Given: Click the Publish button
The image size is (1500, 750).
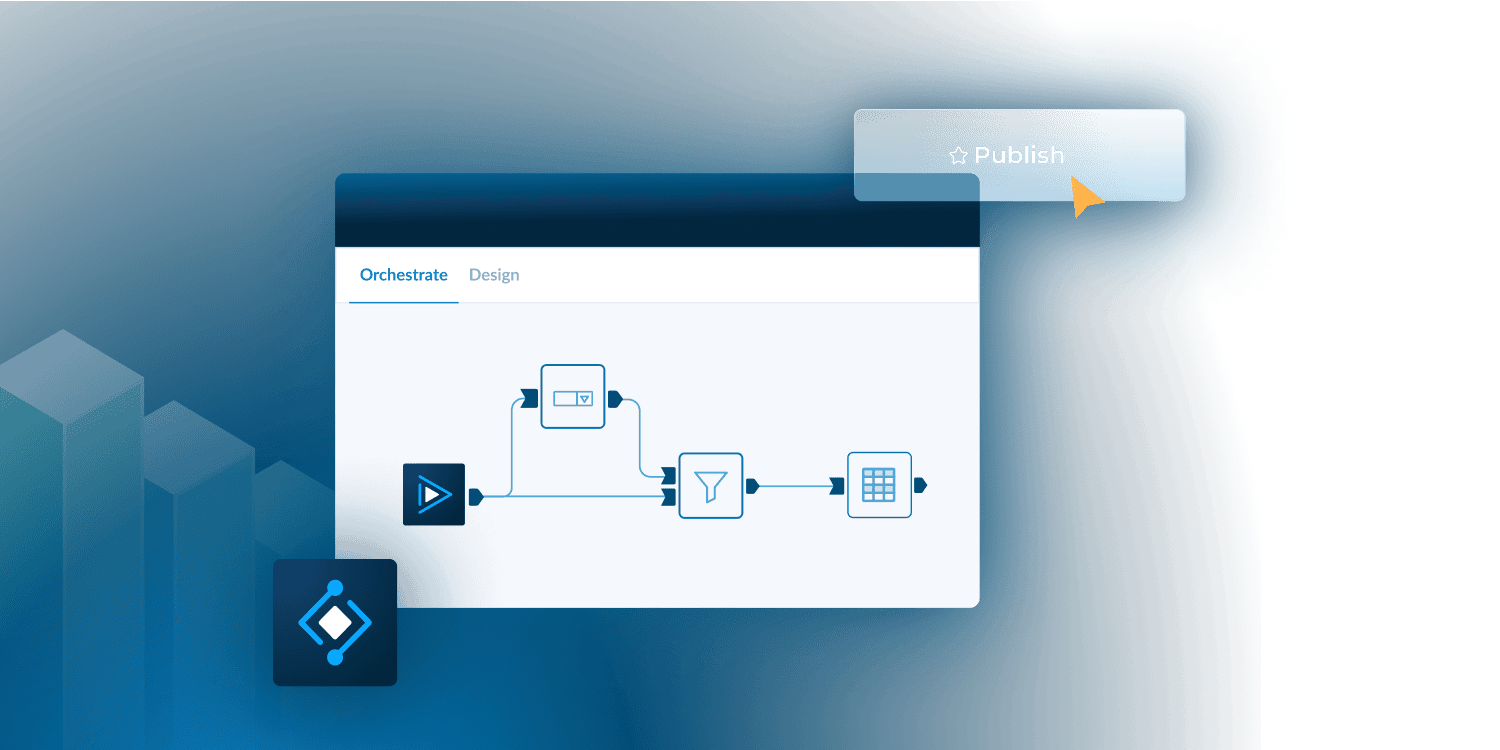Looking at the screenshot, I should 1019,155.
